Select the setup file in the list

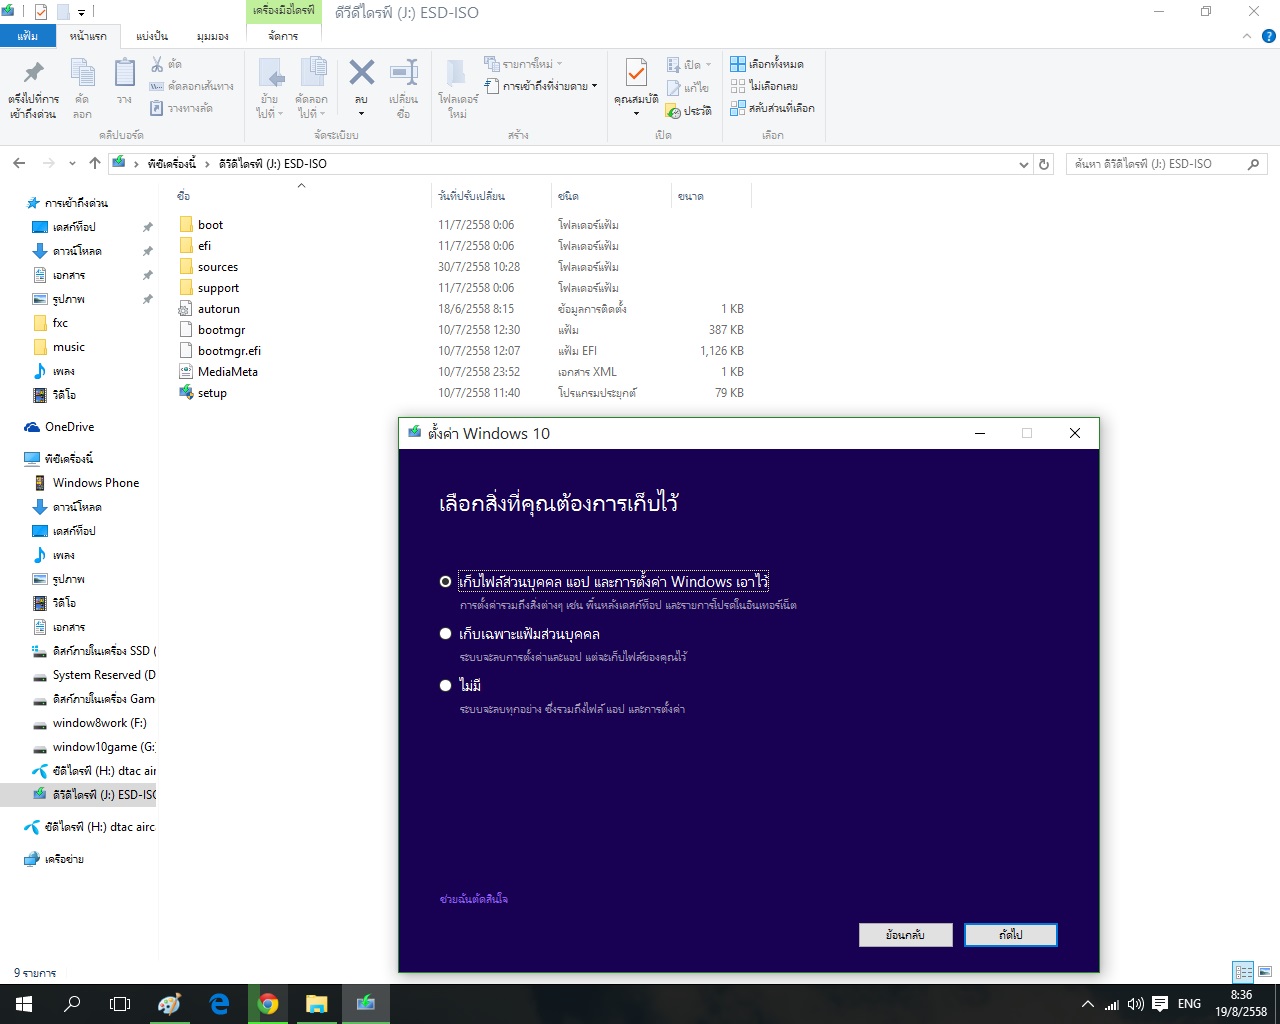click(212, 393)
